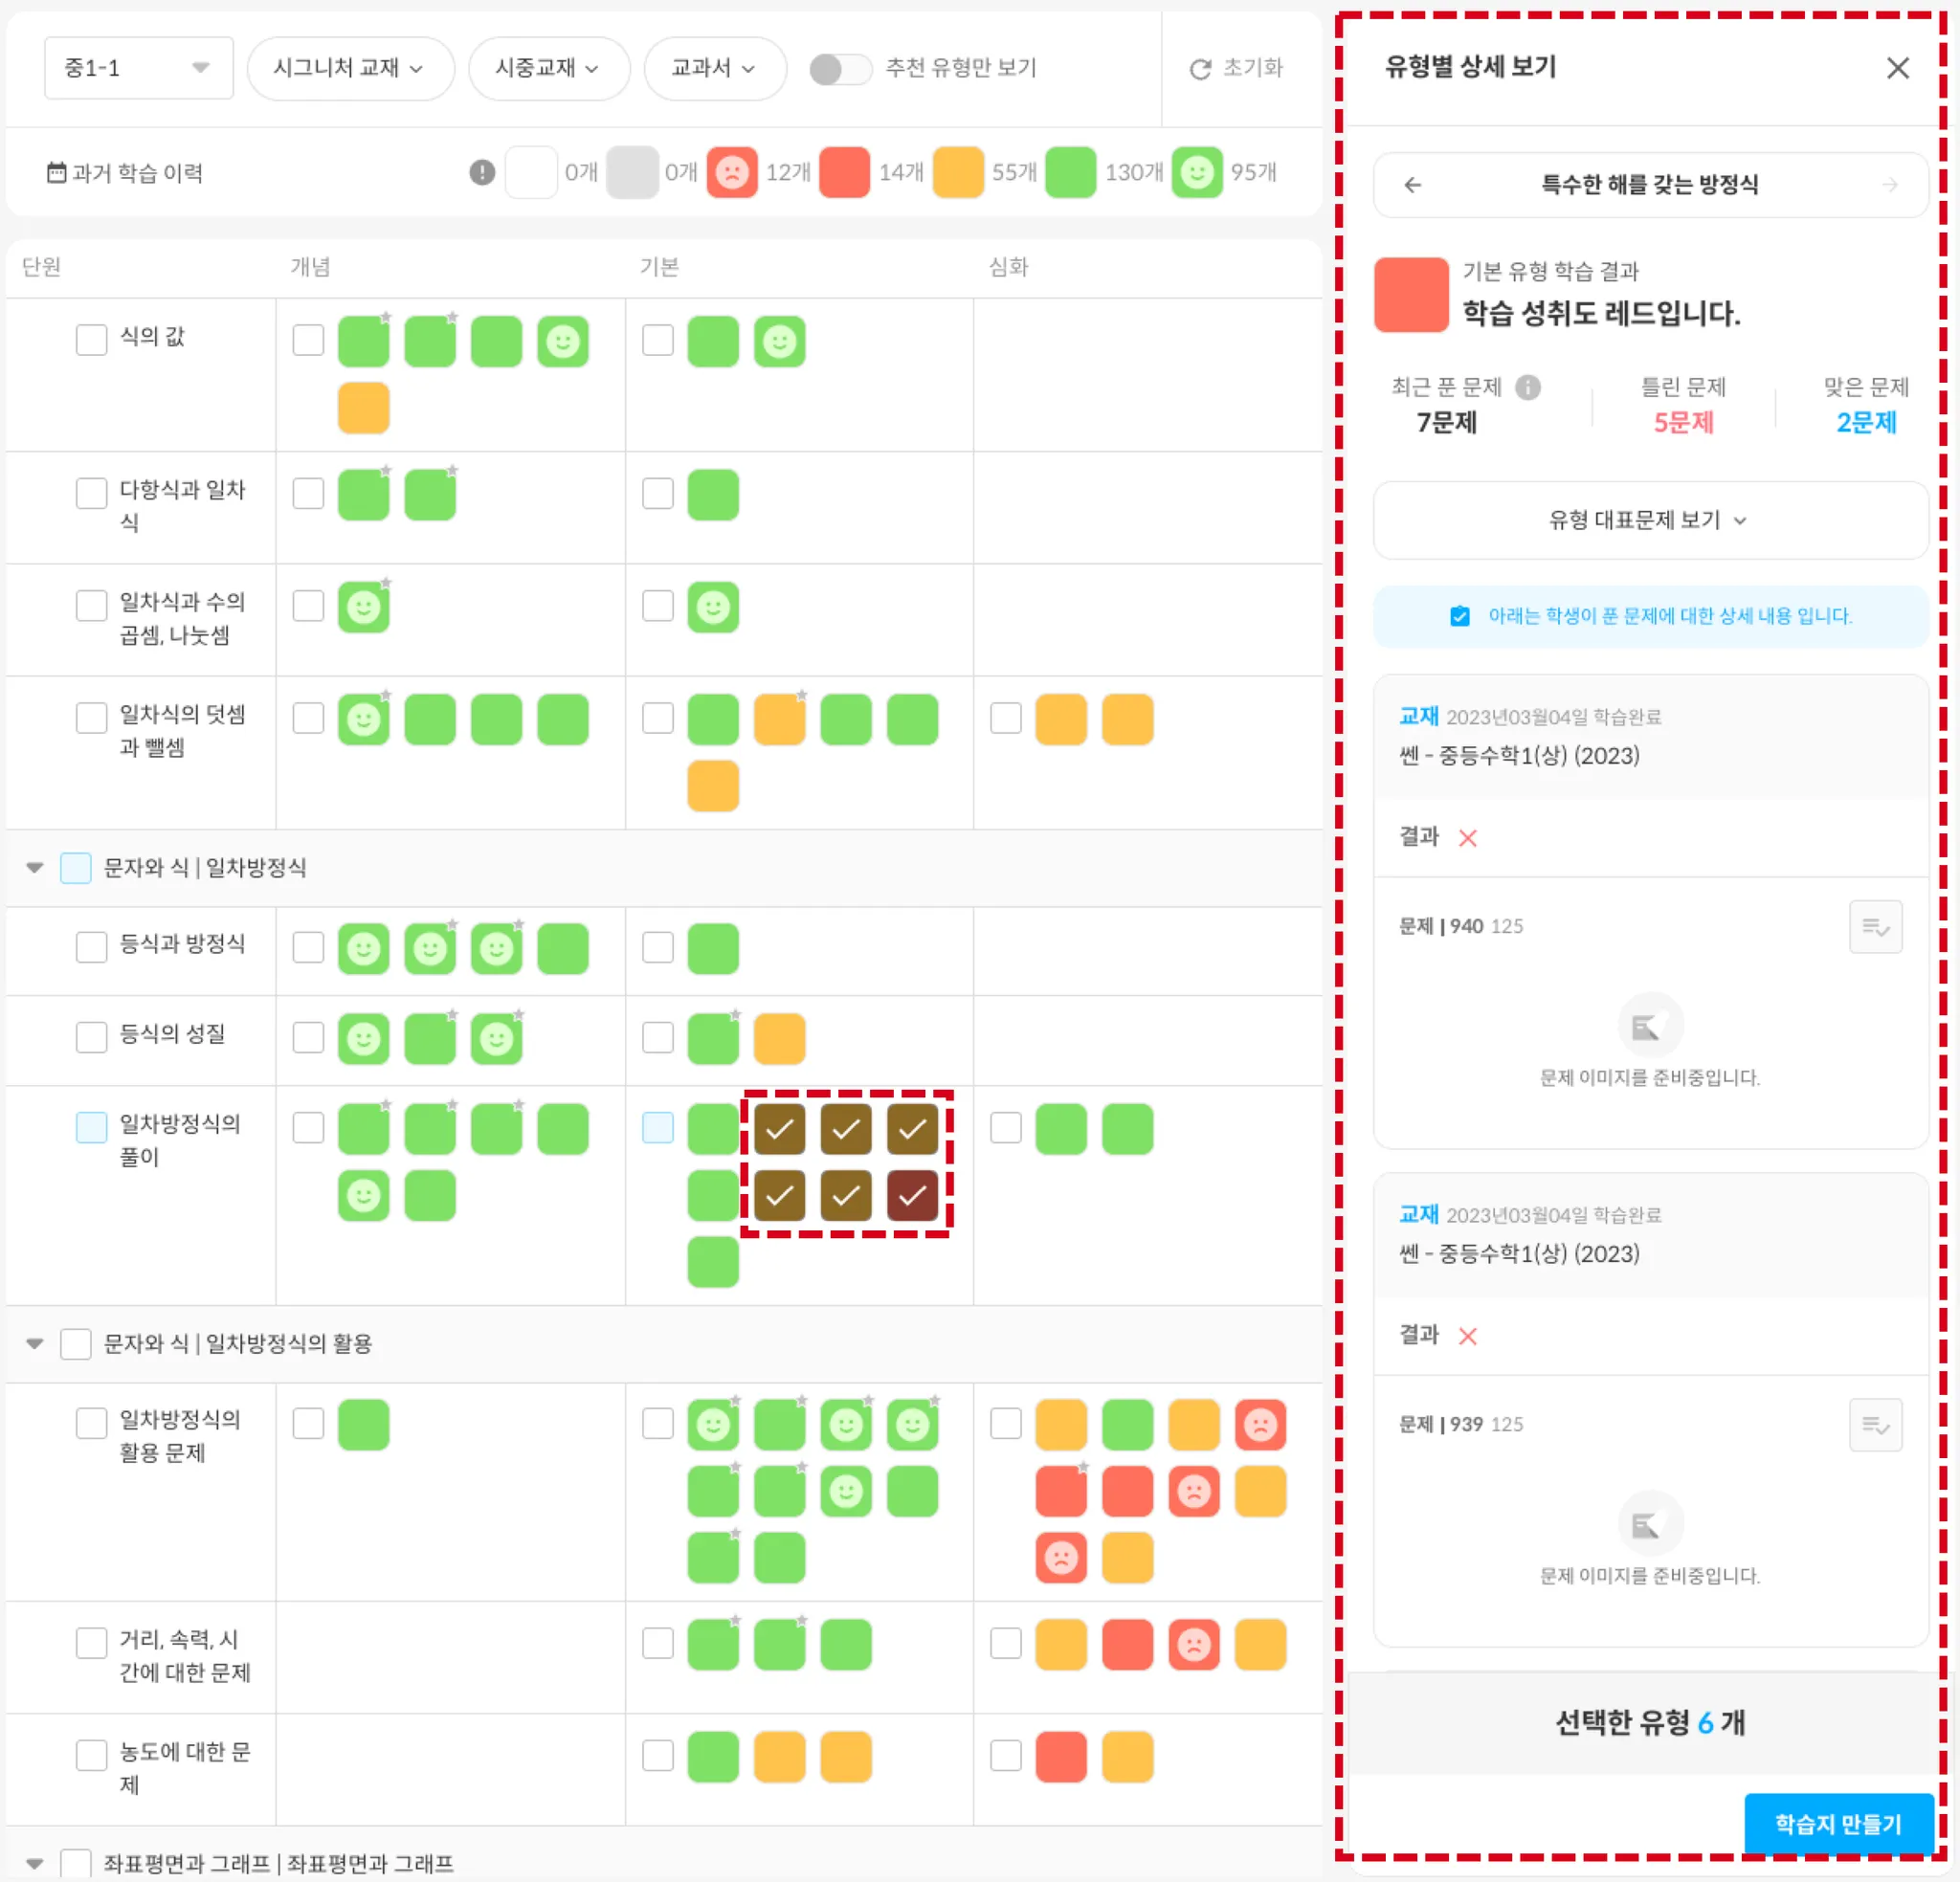Click the answer-check icon for 문제 939
This screenshot has height=1882, width=1960.
tap(1875, 1425)
